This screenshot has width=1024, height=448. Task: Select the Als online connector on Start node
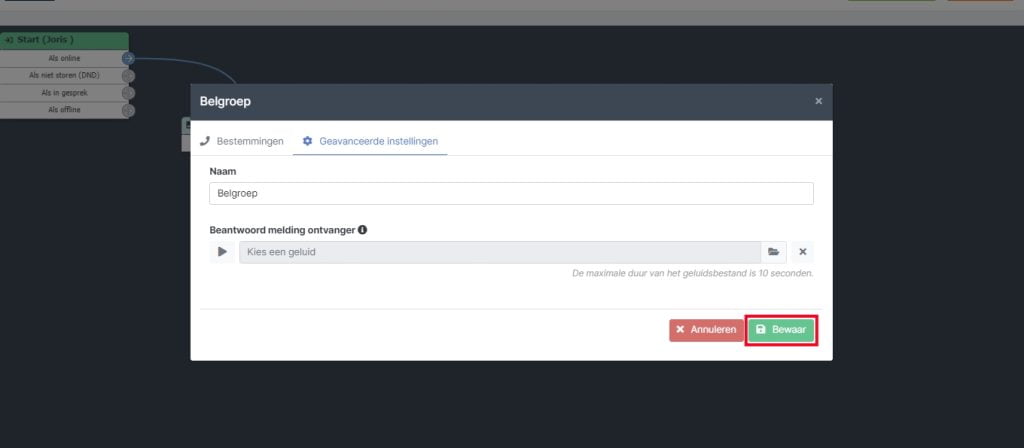tap(128, 59)
